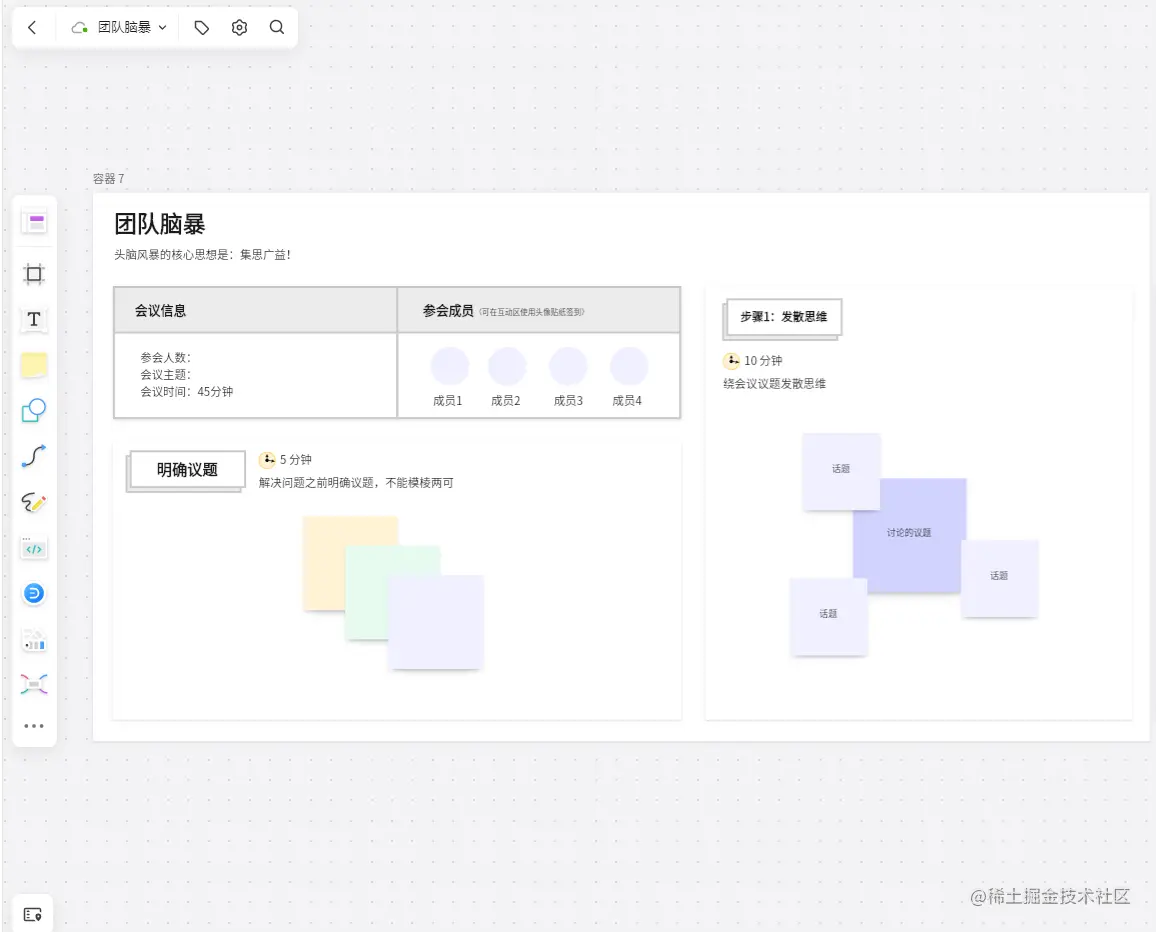Image resolution: width=1156 pixels, height=932 pixels.
Task: Choose the connector line tool
Action: coord(34,456)
